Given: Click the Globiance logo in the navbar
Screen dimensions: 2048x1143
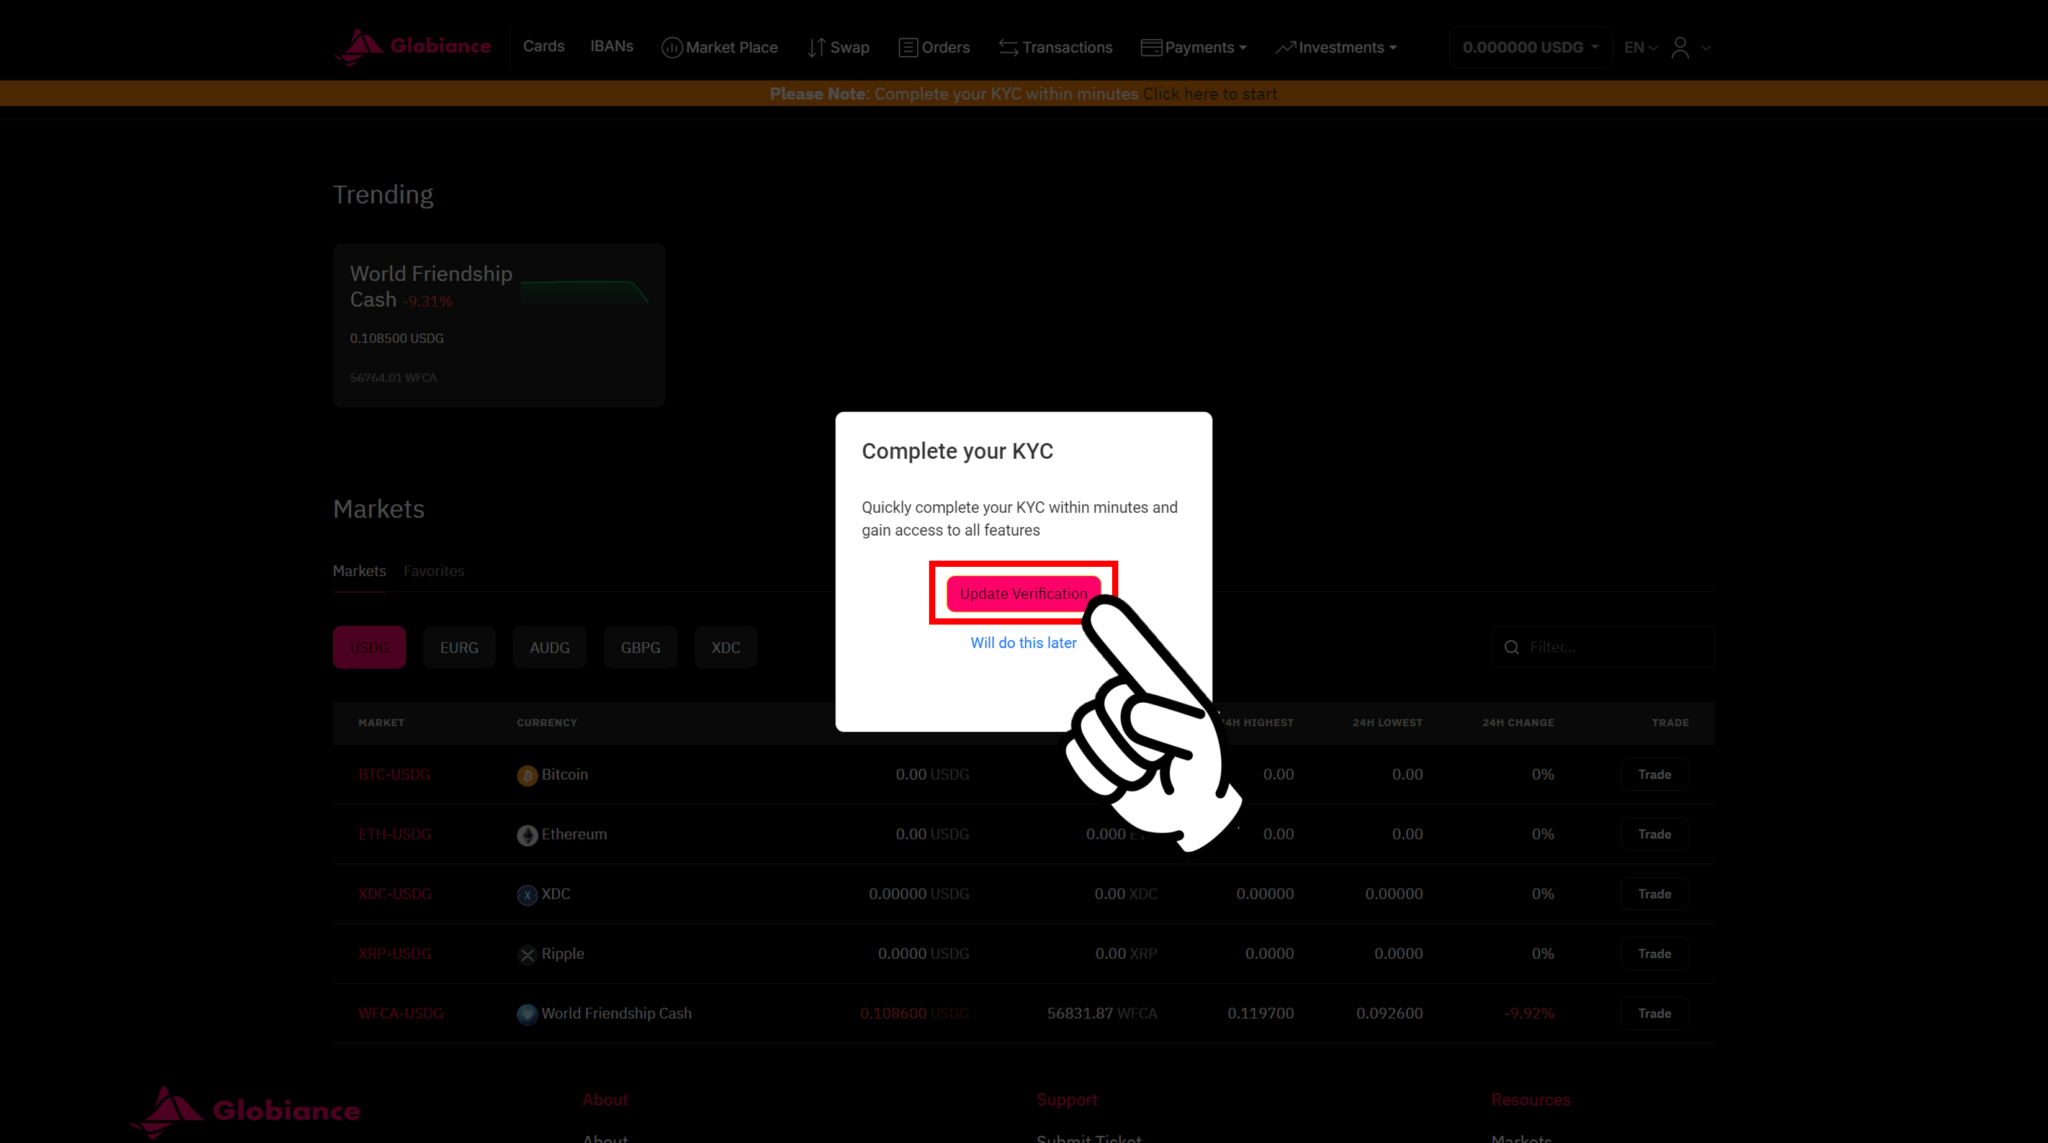Looking at the screenshot, I should [x=412, y=46].
